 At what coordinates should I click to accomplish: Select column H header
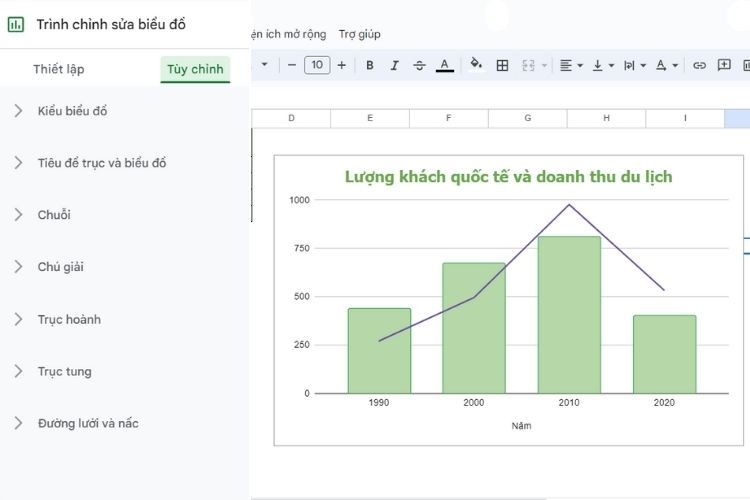[607, 118]
